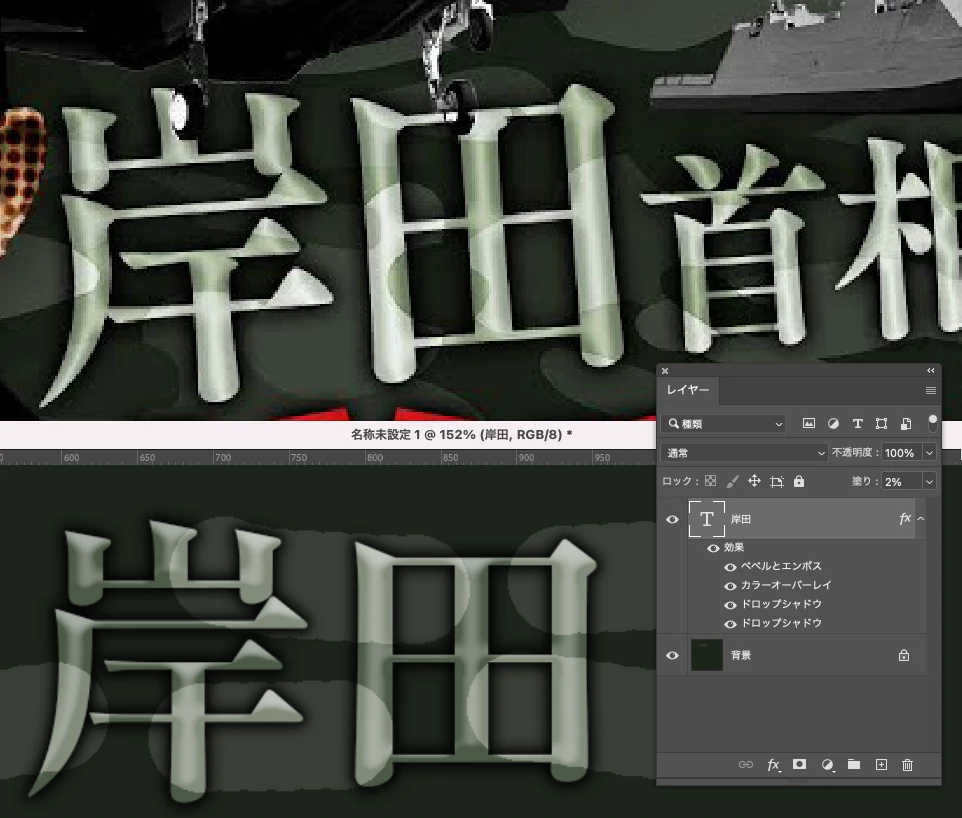Screen dimensions: 962x818
Task: Create new fill or adjustment layer
Action: [x=828, y=765]
